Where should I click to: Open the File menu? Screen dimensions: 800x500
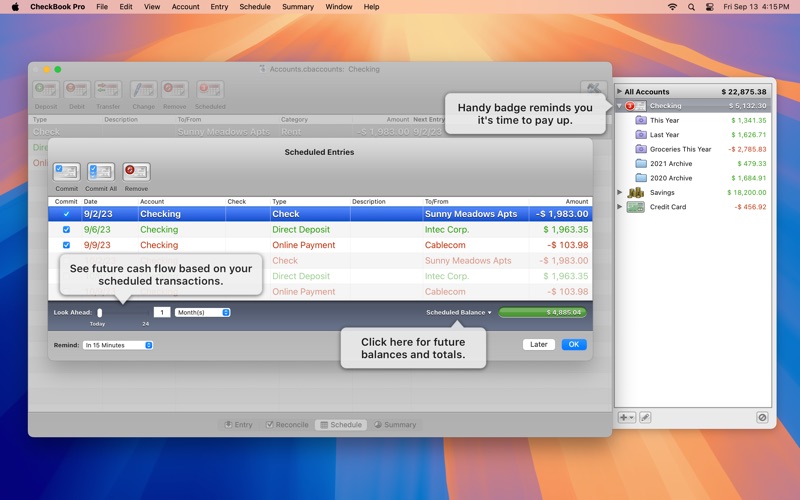pos(102,7)
